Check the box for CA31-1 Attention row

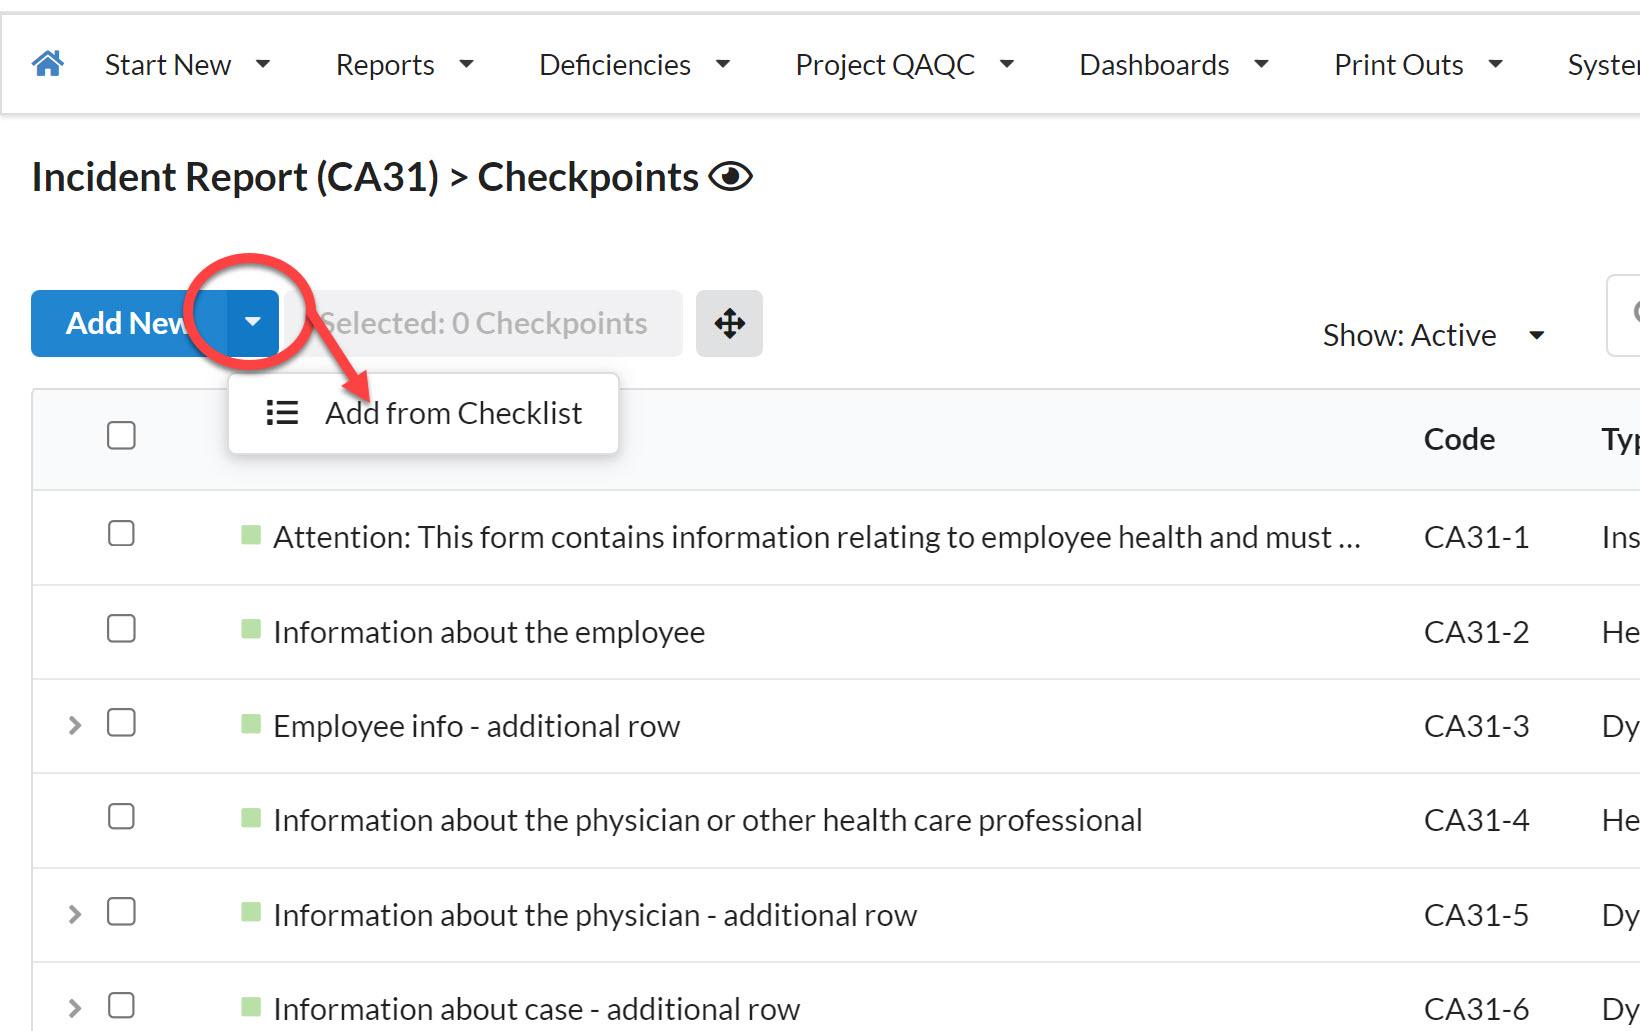click(x=121, y=533)
